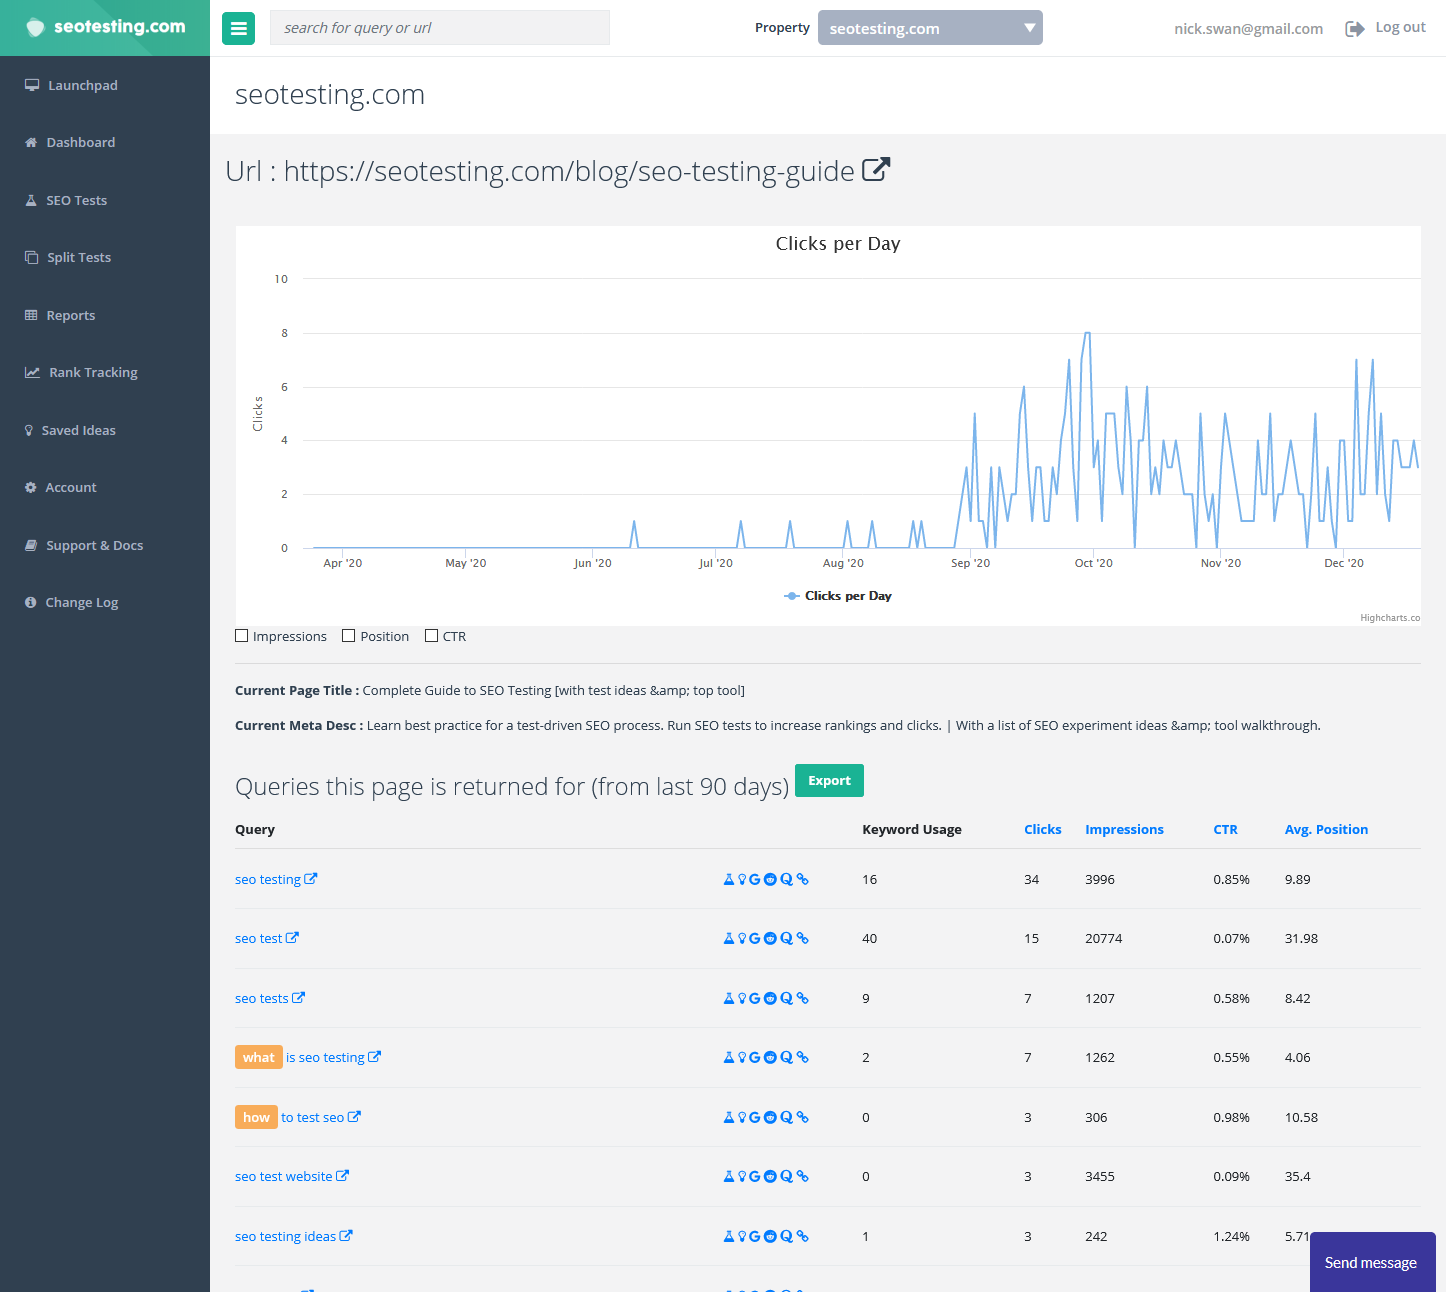Image resolution: width=1446 pixels, height=1292 pixels.
Task: Click the lightbulb icon in the 'seo testing' row
Action: coord(742,880)
